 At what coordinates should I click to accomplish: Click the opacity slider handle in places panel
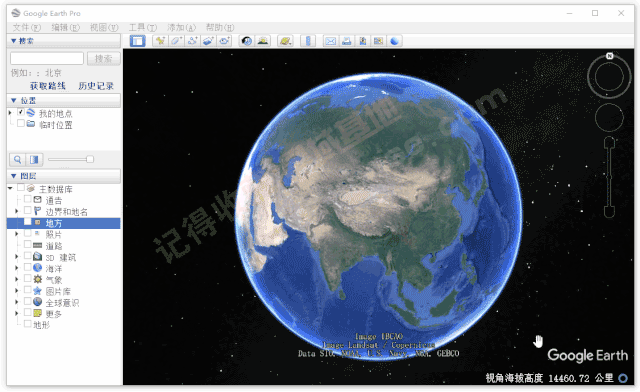(90, 159)
